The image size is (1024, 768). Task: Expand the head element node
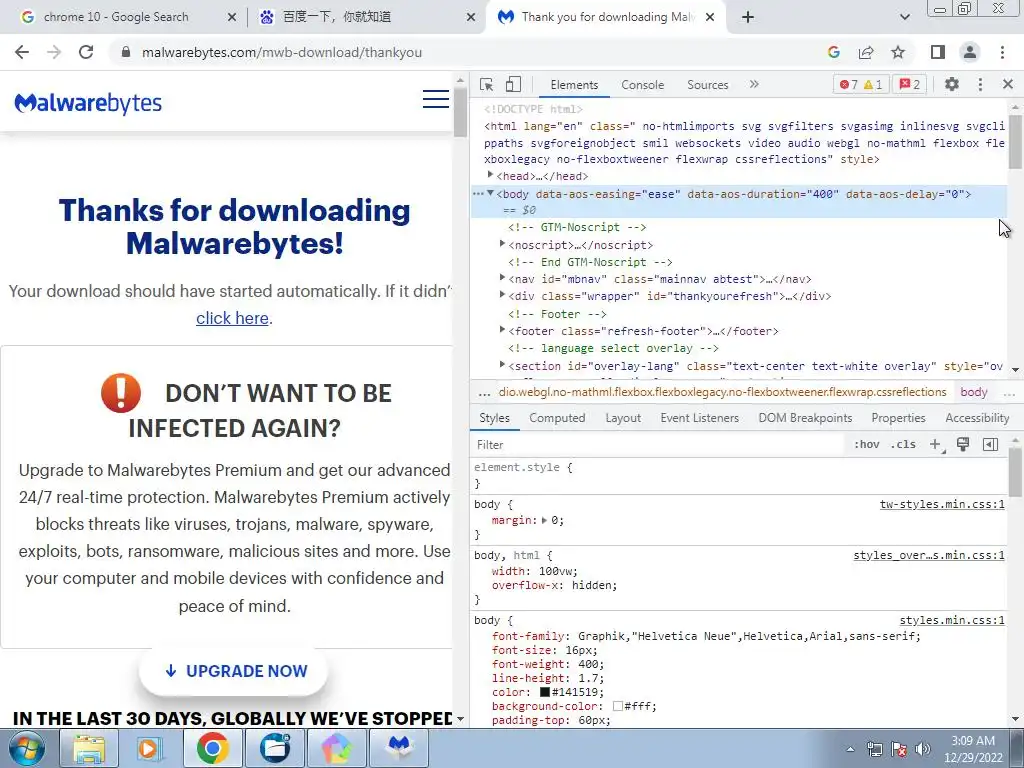point(490,175)
